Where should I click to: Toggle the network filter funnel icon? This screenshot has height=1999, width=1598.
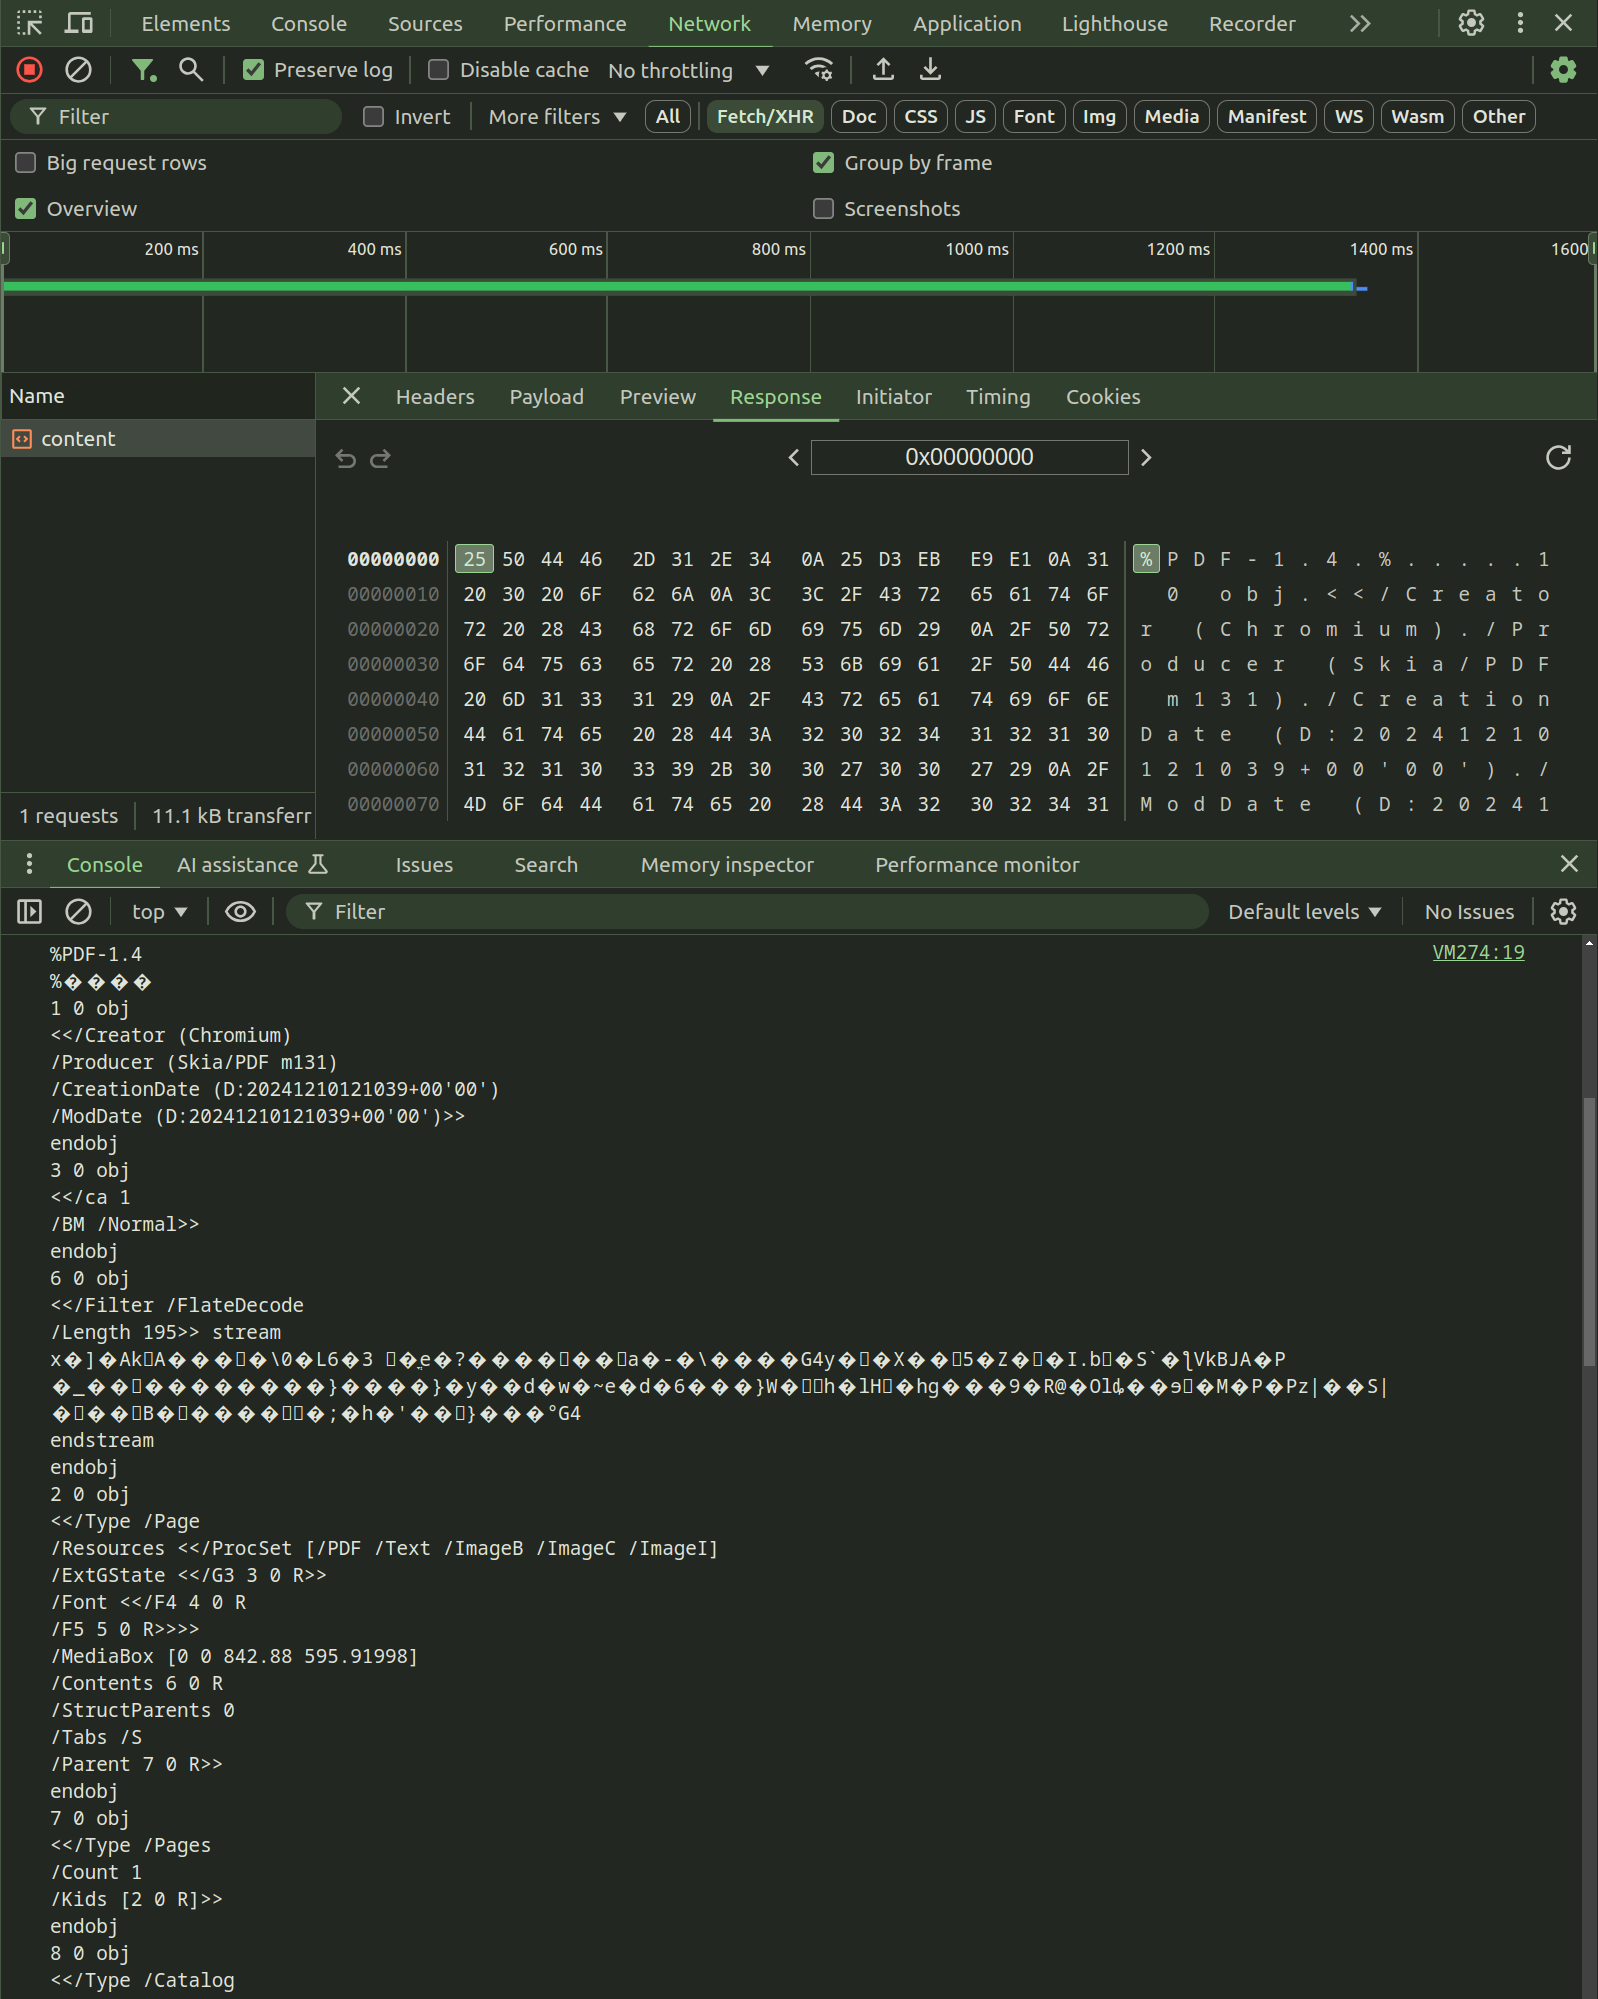(144, 70)
